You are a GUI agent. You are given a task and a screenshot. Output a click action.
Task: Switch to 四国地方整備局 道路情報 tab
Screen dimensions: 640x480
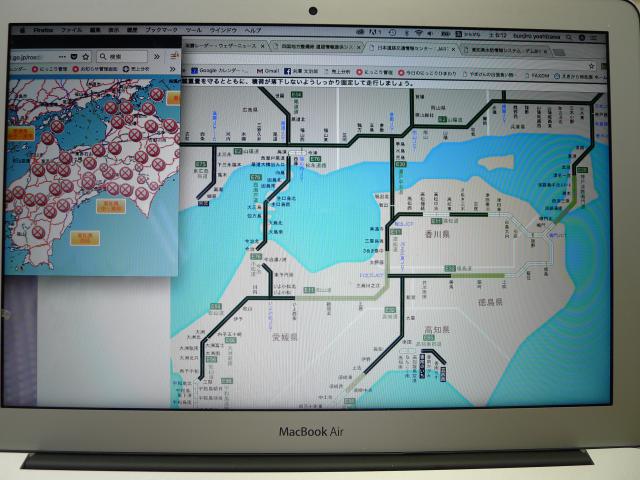(x=315, y=47)
